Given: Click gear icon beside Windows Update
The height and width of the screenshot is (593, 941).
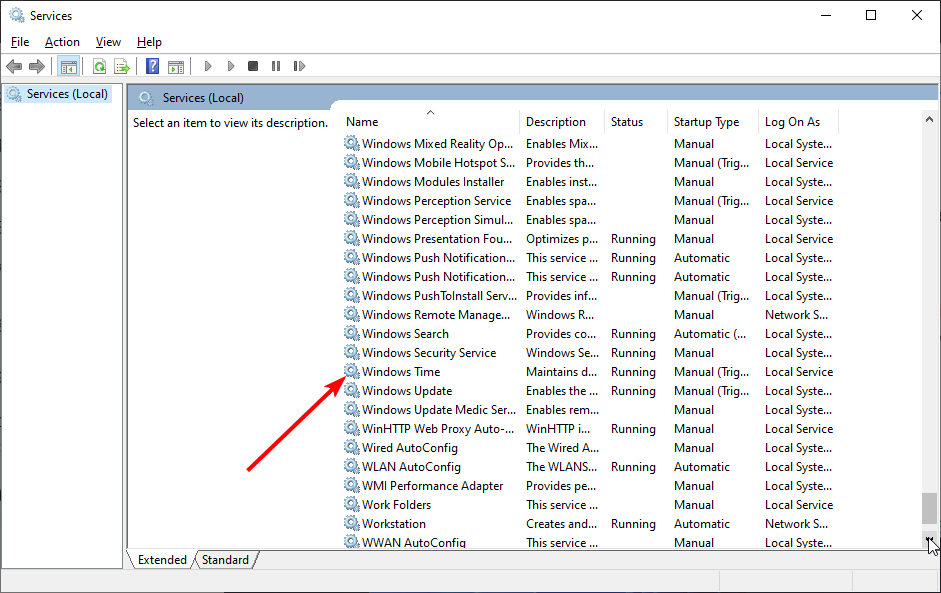Looking at the screenshot, I should [x=352, y=391].
